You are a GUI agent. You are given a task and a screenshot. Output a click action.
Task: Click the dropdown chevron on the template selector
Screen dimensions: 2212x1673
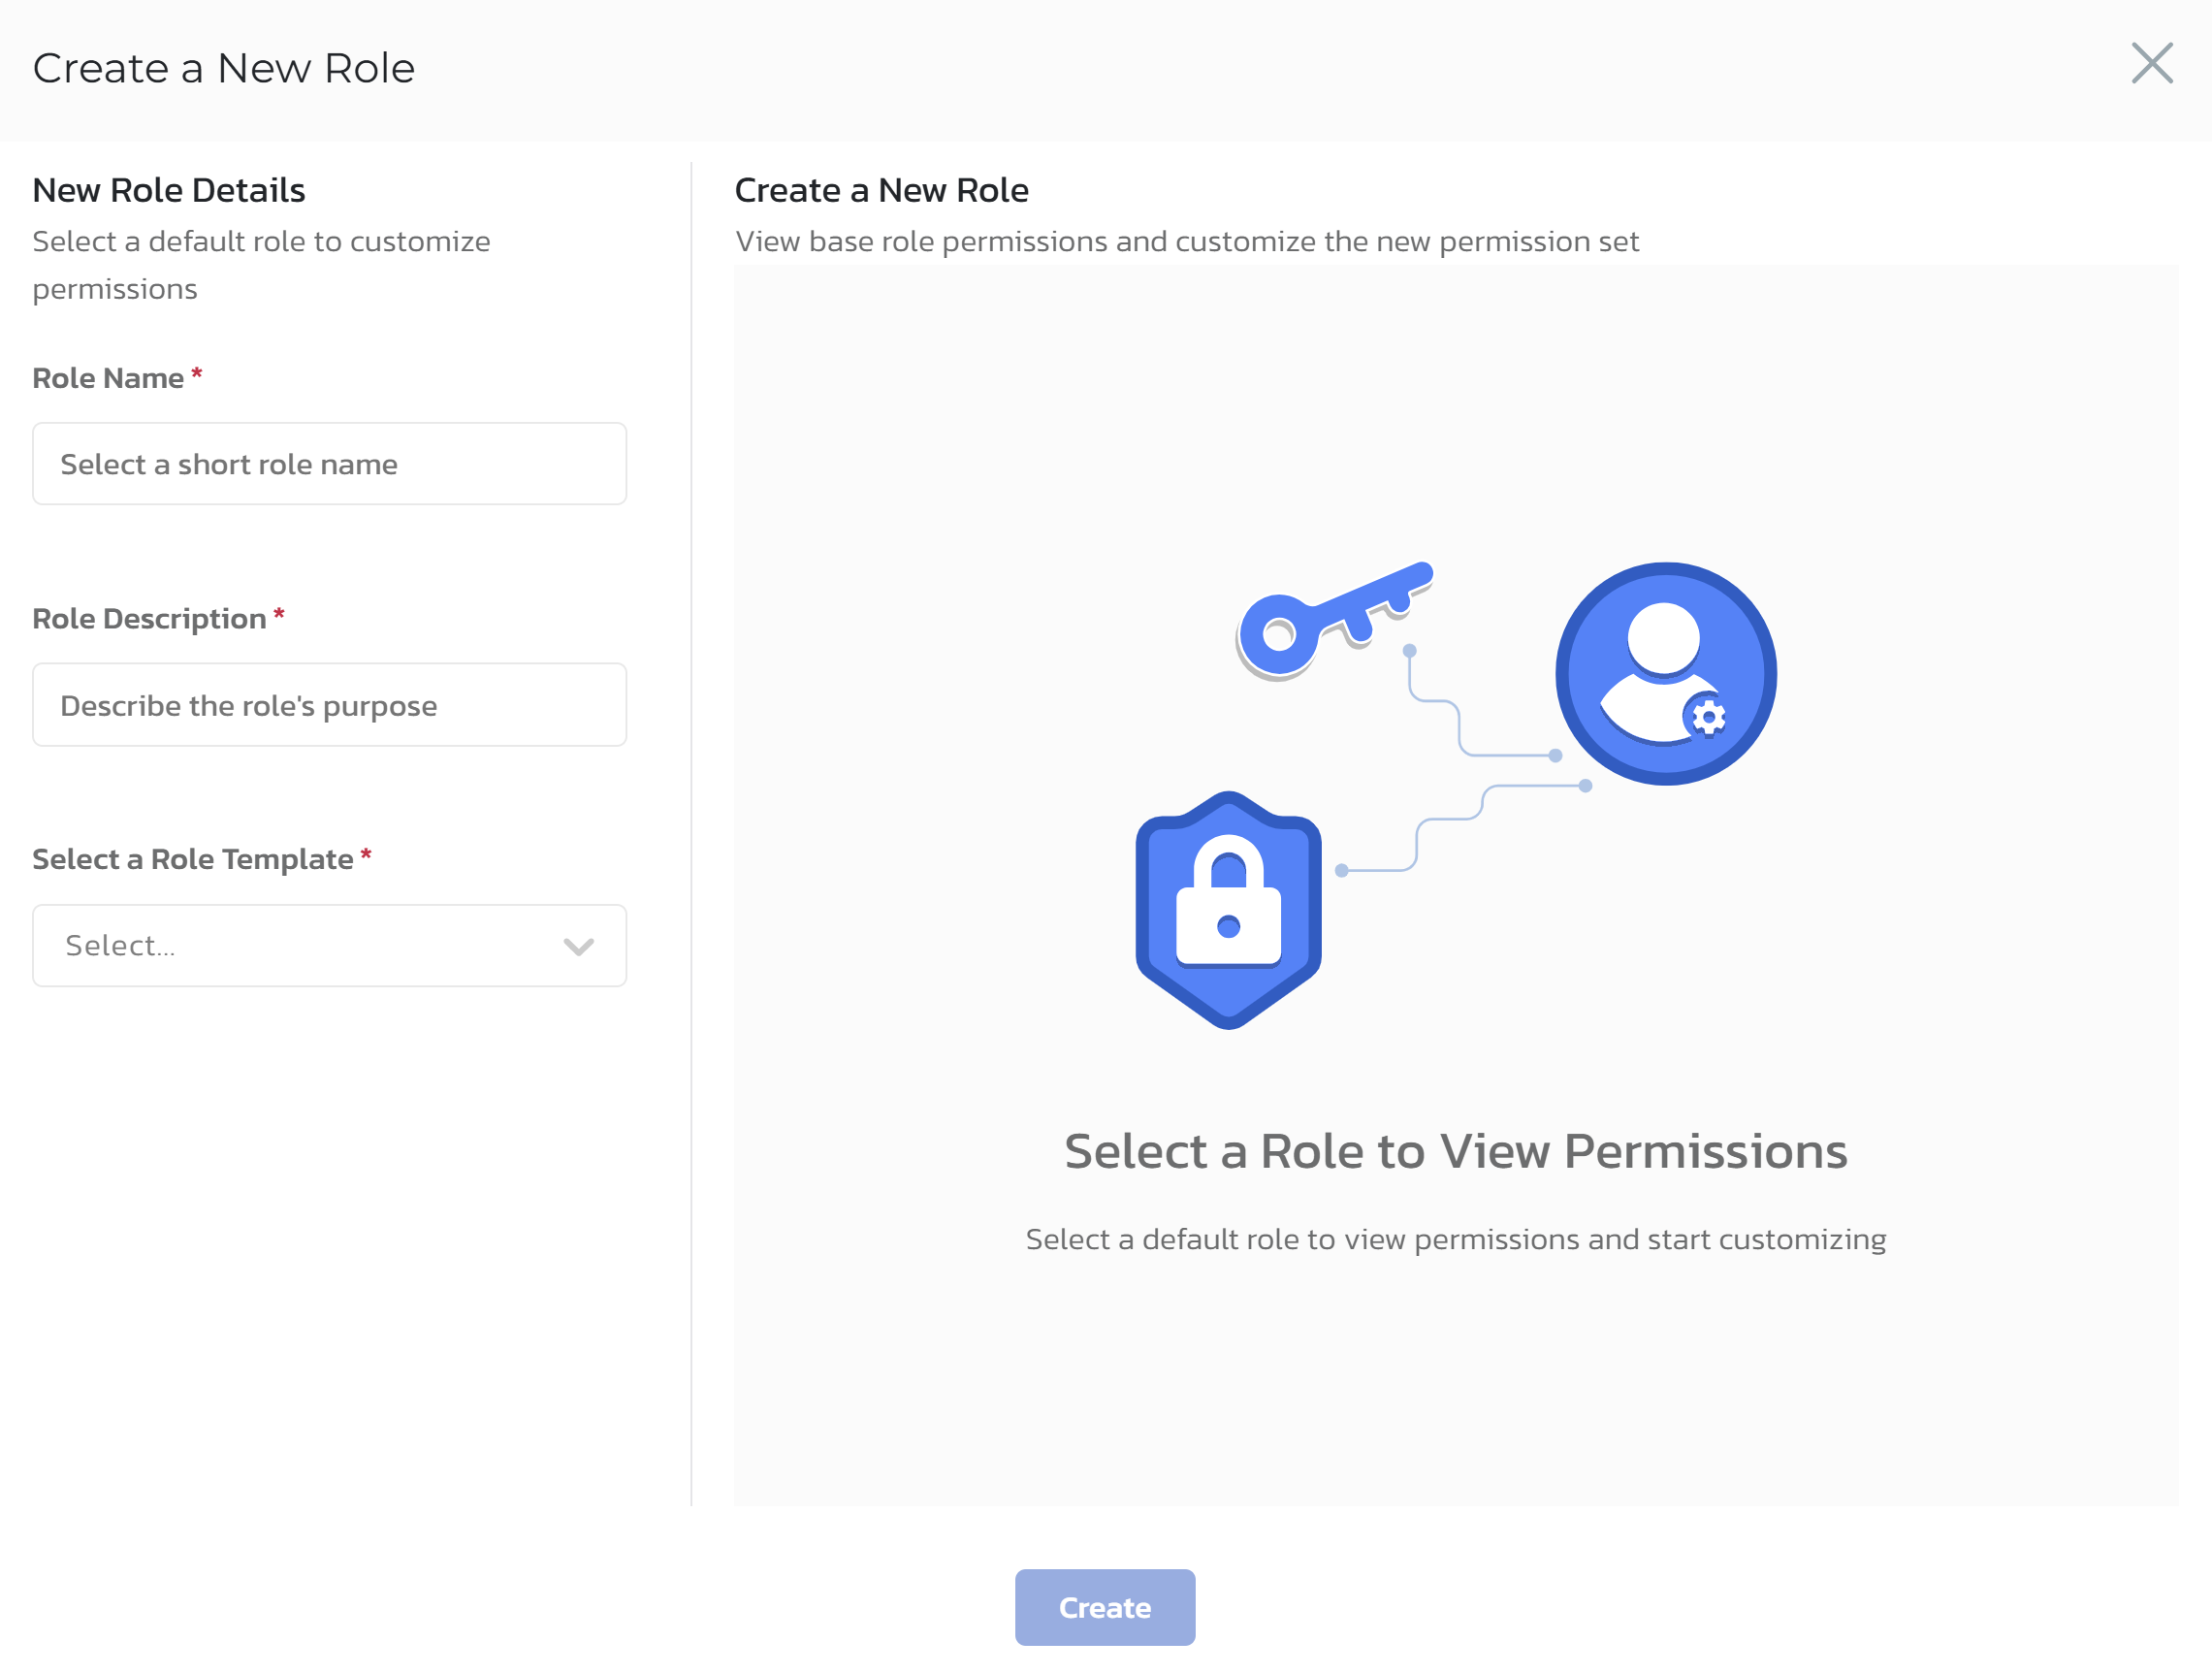pyautogui.click(x=579, y=945)
